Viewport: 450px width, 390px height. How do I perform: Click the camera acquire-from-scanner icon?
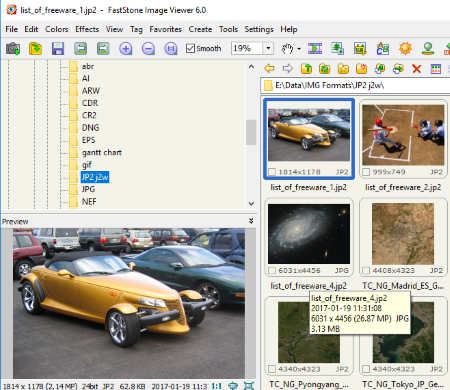pos(13,49)
